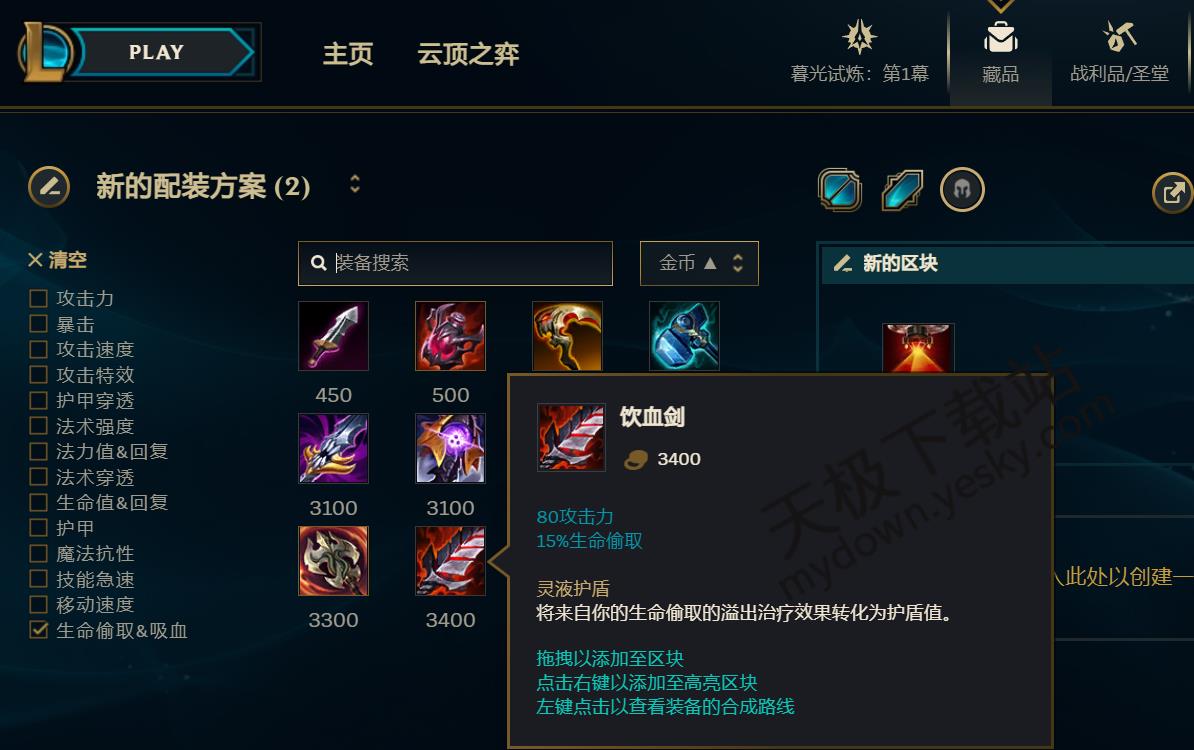Toggle the 金币 sort direction arrow
This screenshot has width=1194, height=750.
(710, 263)
